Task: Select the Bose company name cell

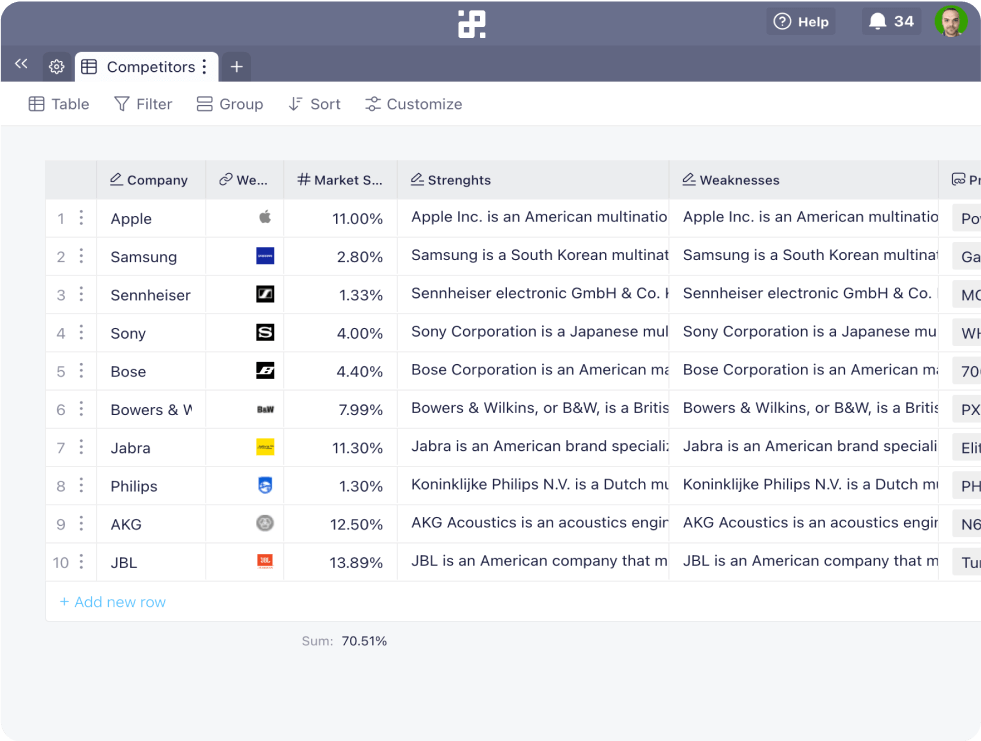Action: point(151,371)
